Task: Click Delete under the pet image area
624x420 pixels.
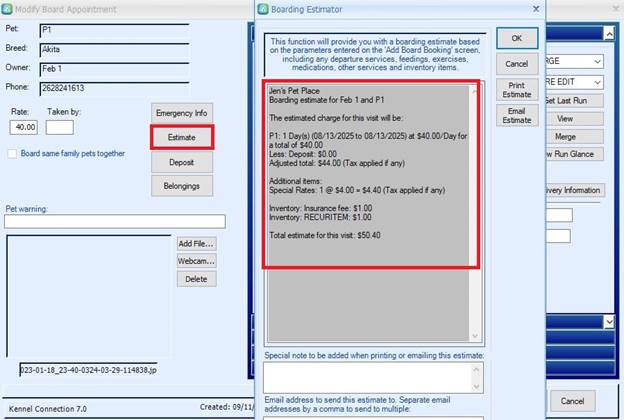Action: pos(197,279)
